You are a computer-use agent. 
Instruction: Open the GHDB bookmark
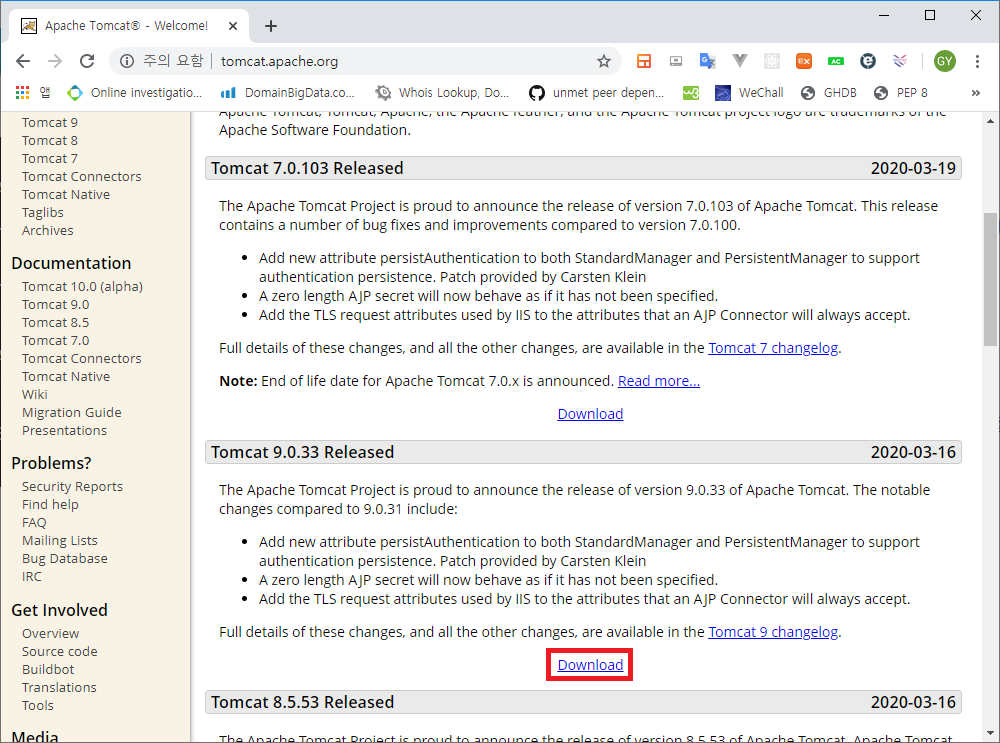829,93
